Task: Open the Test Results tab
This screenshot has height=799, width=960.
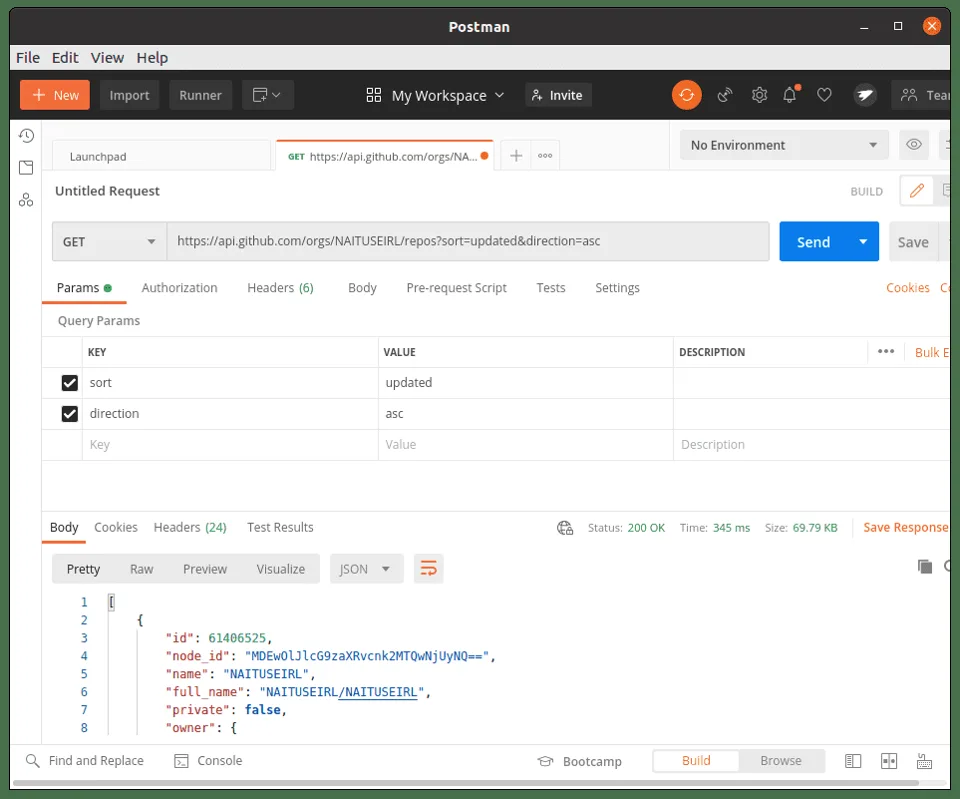Action: pos(280,527)
